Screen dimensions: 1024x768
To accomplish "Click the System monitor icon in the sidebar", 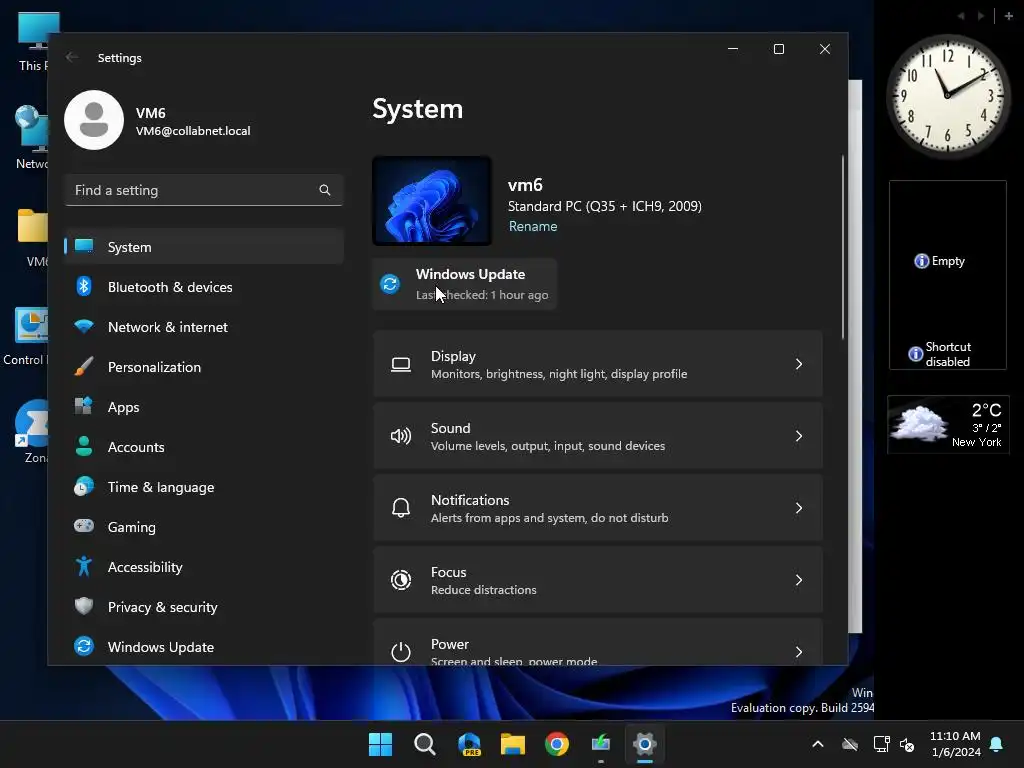I will (x=84, y=246).
